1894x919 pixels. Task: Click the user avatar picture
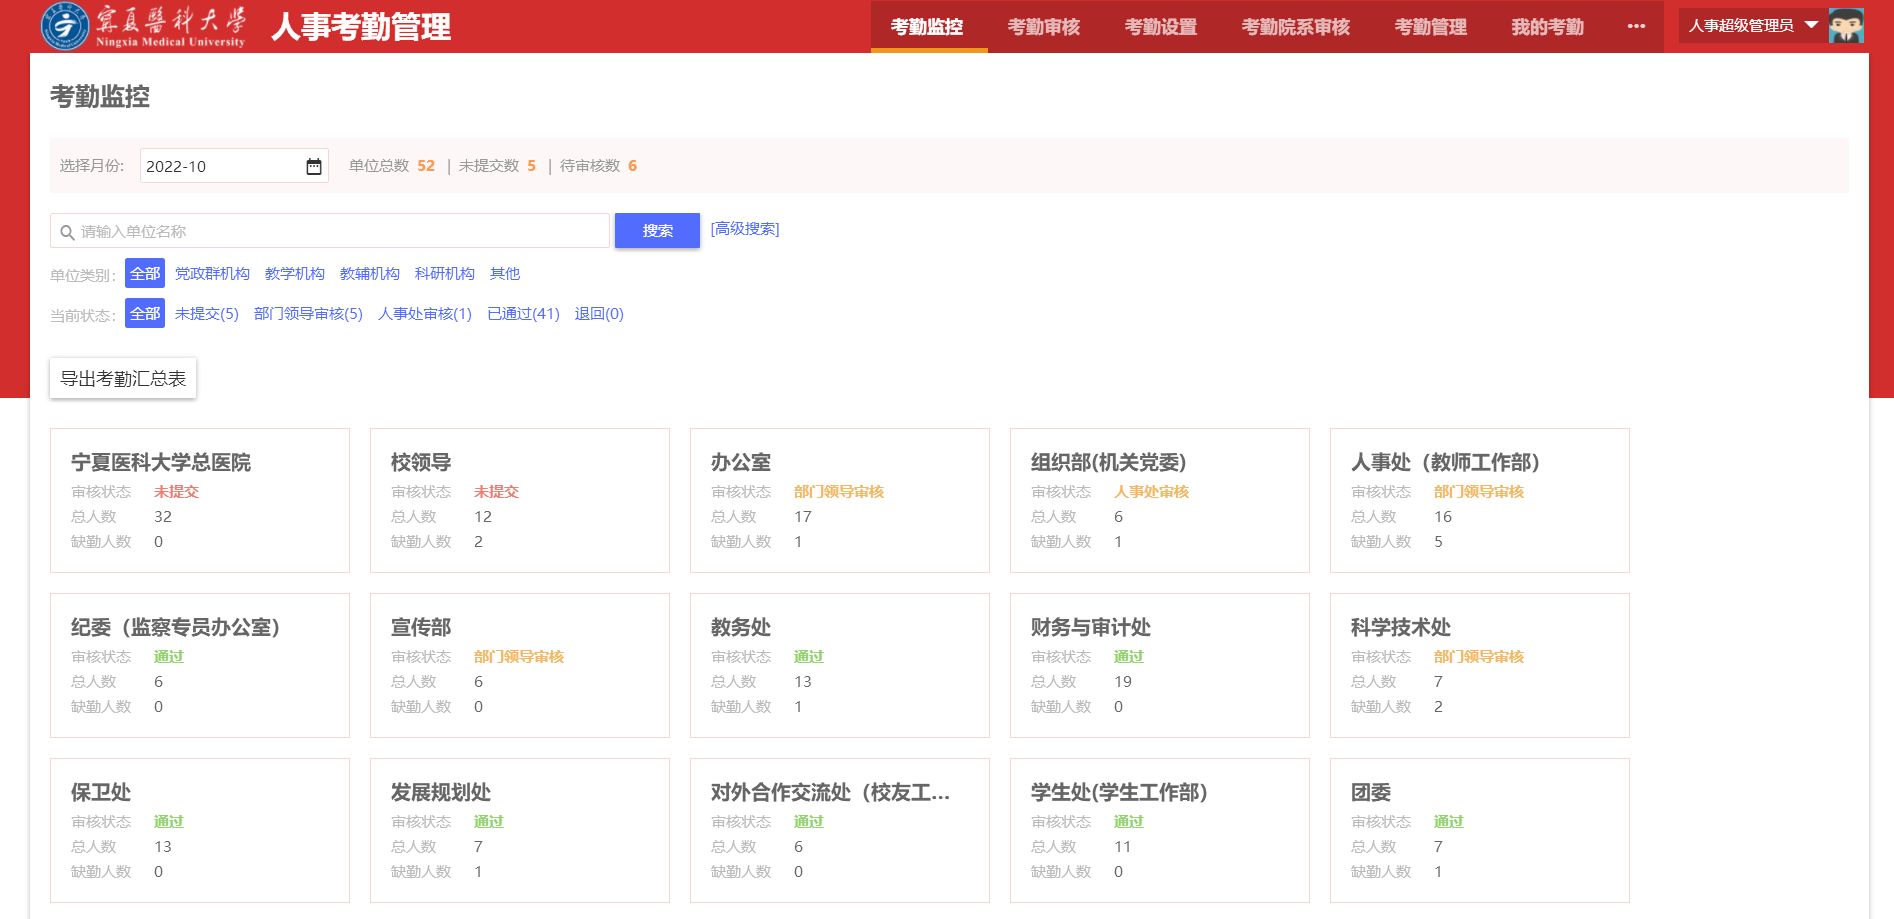tap(1846, 26)
